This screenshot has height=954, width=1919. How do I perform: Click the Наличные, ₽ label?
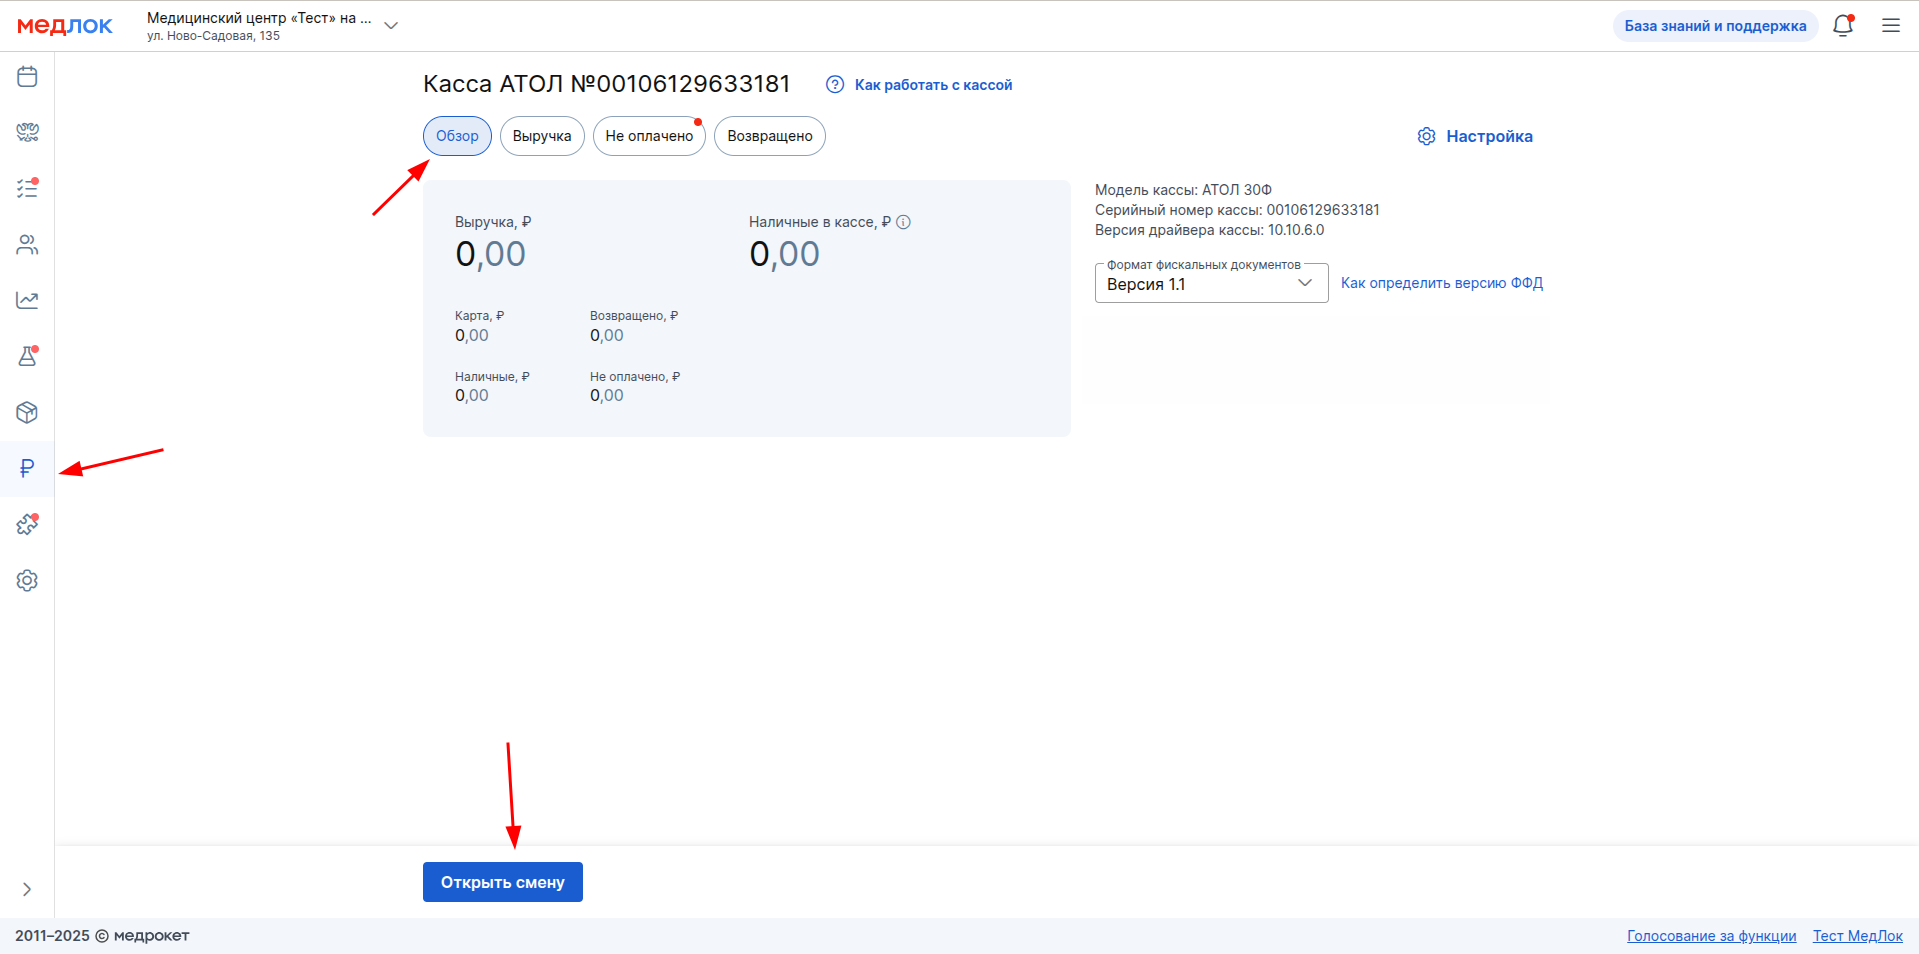tap(492, 377)
